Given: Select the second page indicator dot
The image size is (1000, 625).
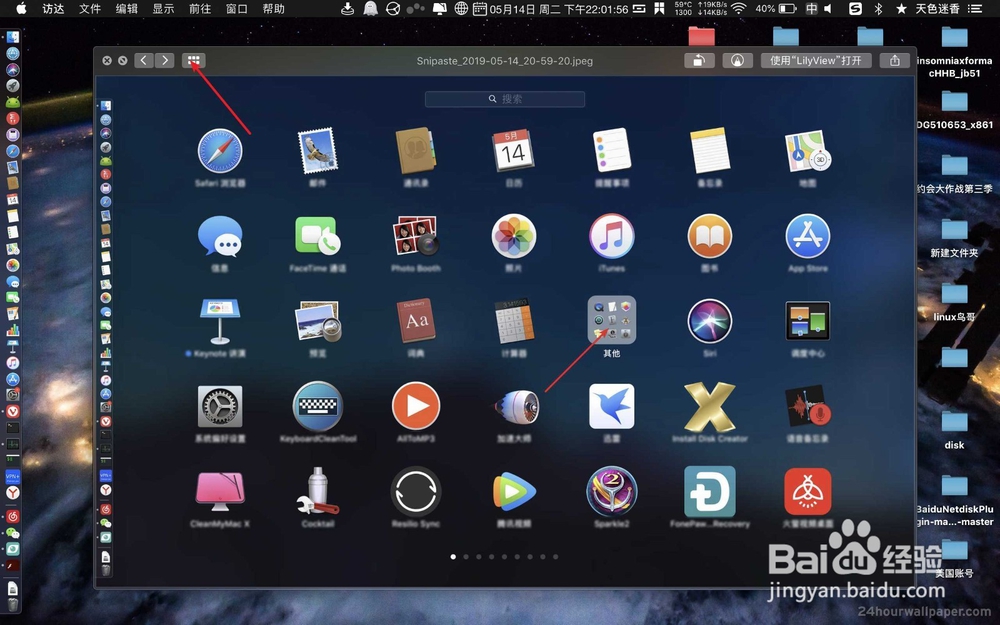Looking at the screenshot, I should click(466, 557).
